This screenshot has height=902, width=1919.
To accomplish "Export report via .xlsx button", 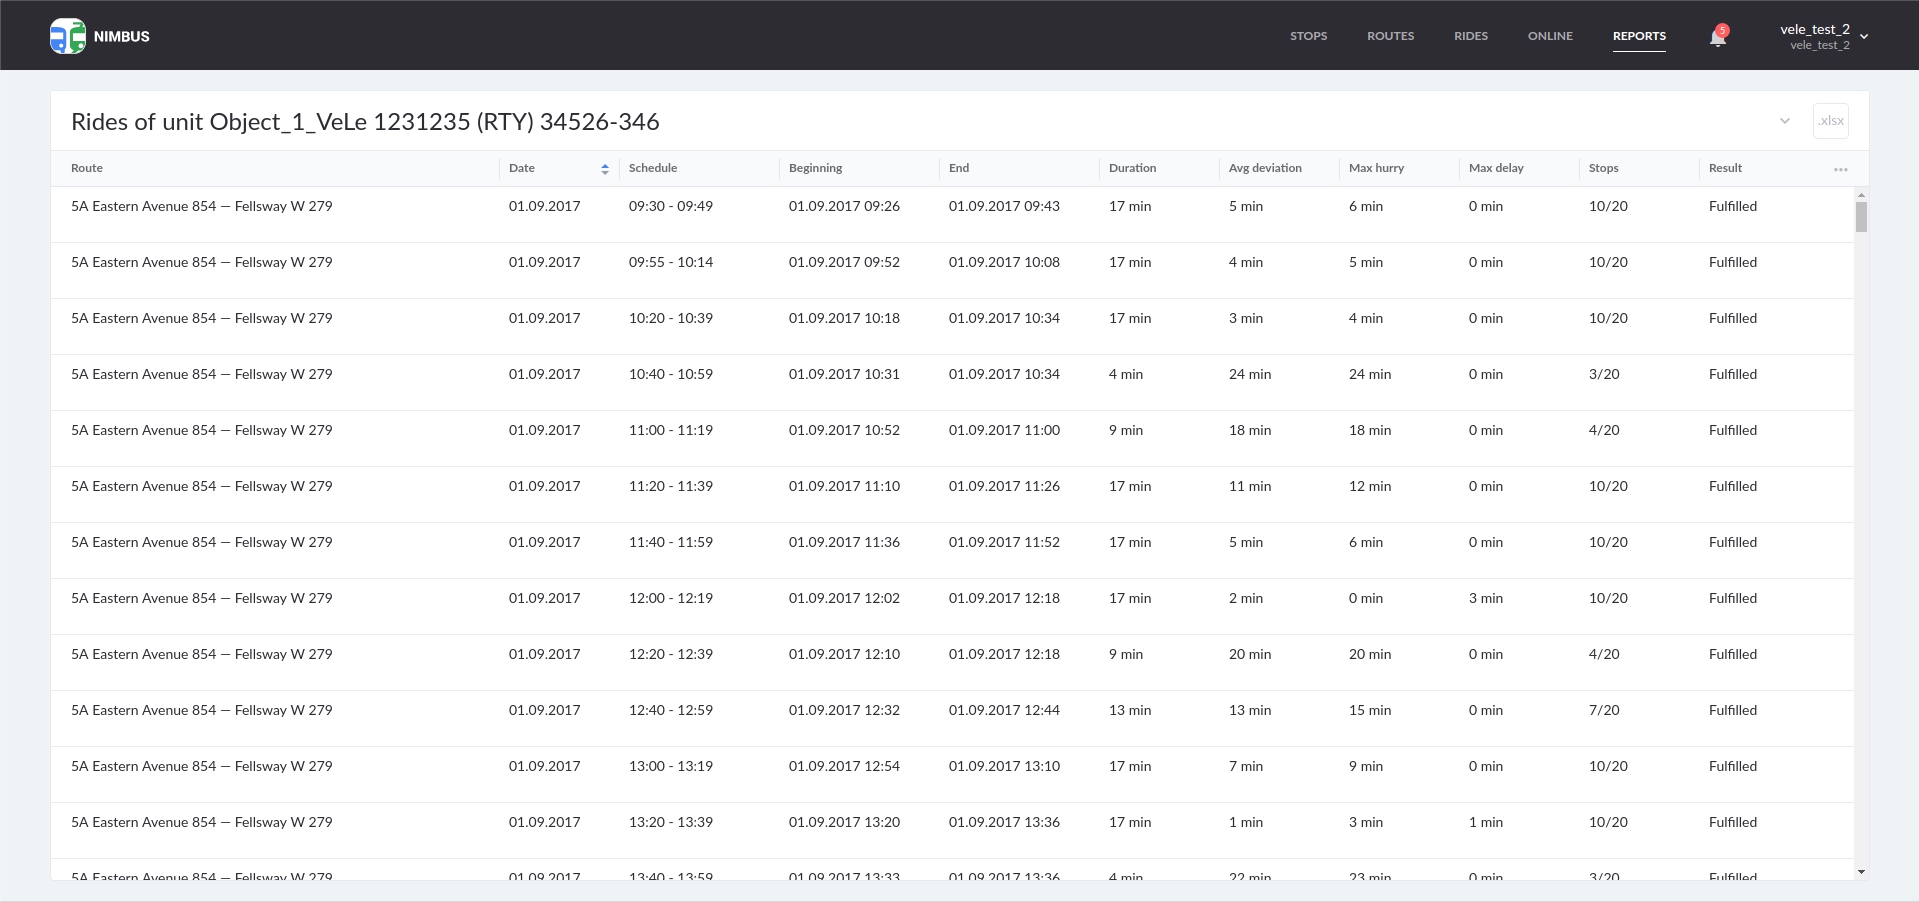I will (1830, 121).
